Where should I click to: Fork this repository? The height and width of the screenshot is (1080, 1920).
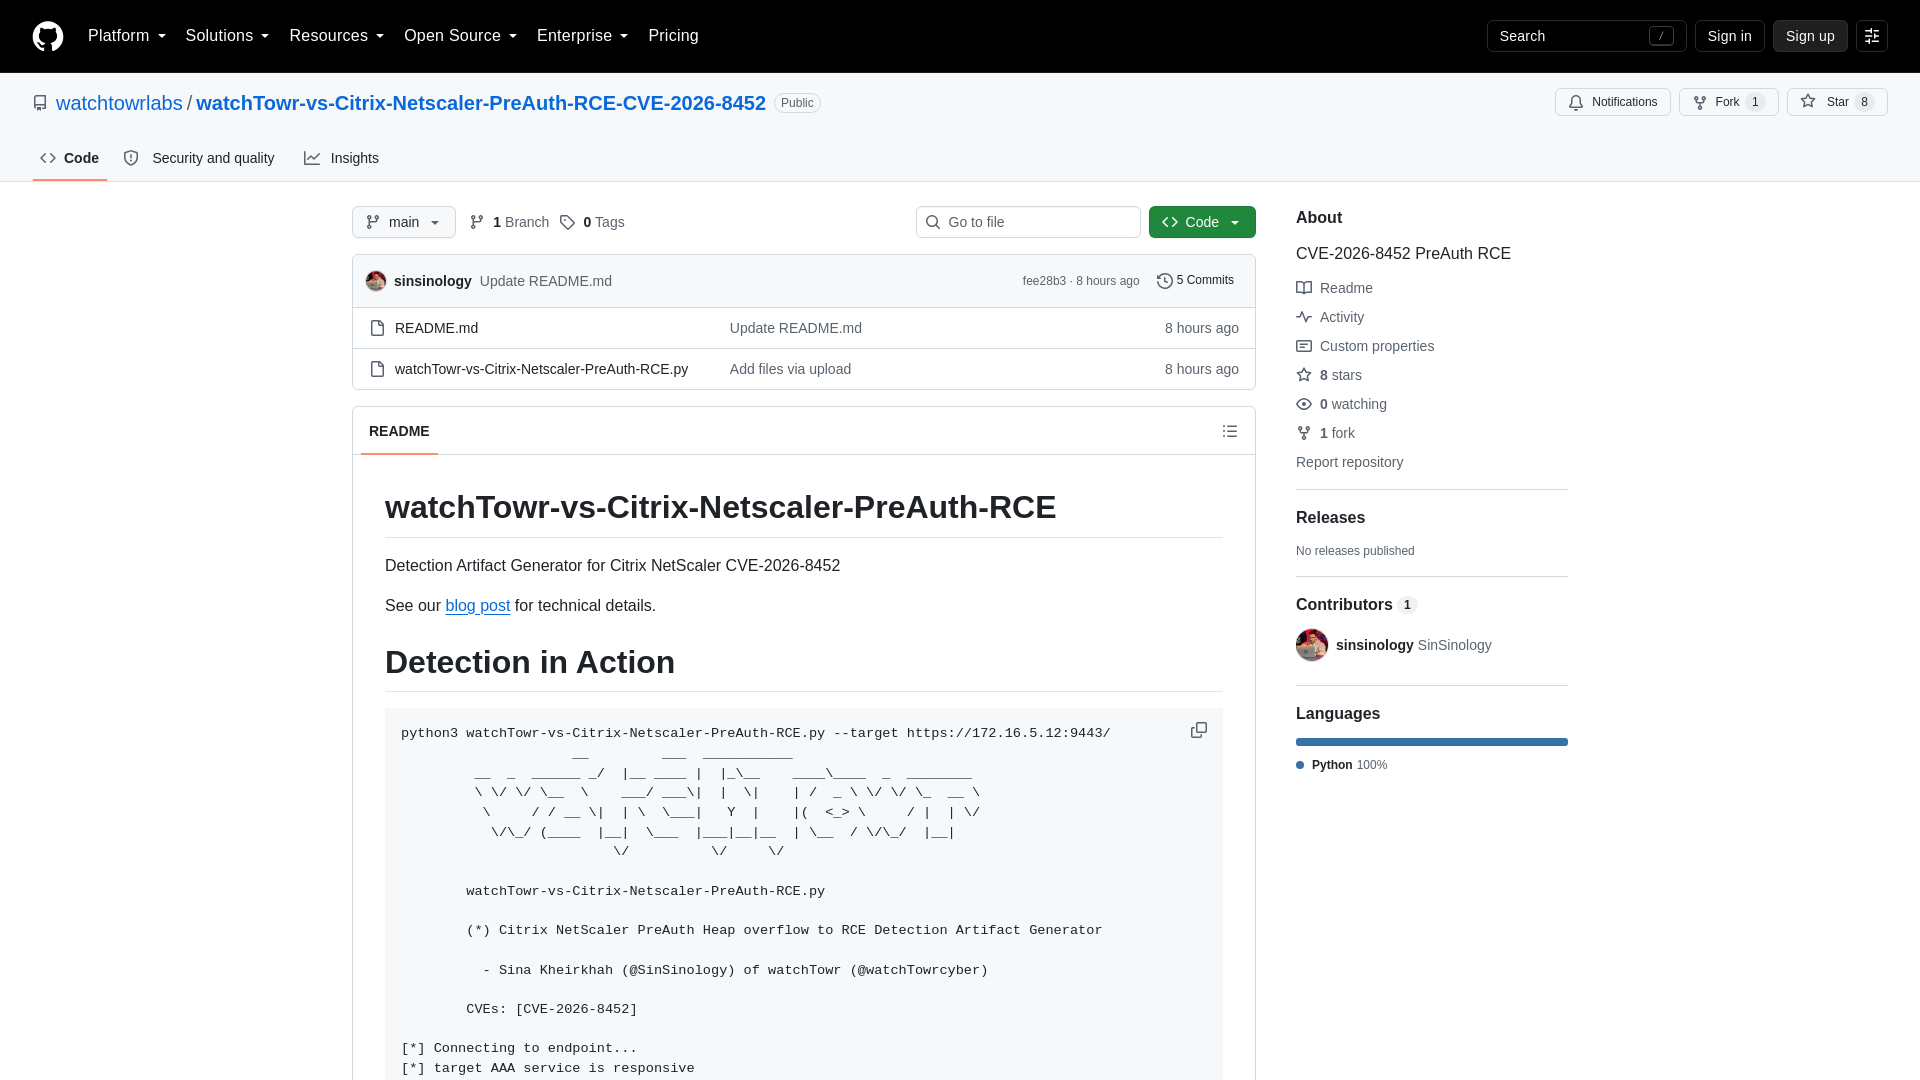tap(1728, 102)
